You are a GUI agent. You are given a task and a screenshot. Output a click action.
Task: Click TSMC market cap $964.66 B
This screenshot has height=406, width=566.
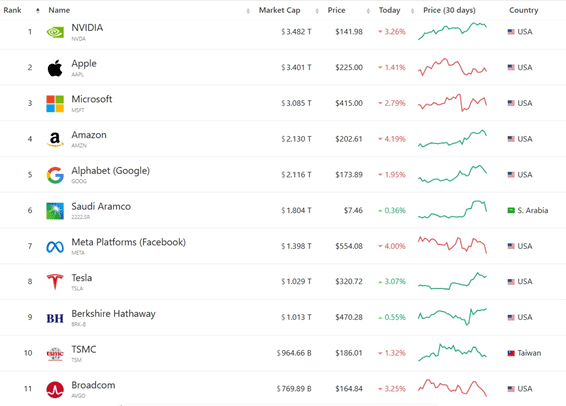tap(294, 353)
